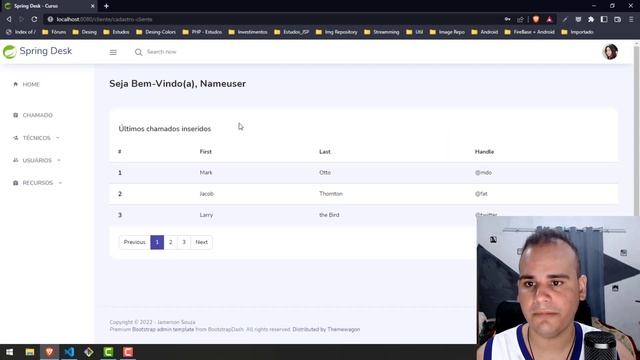Click the page vertical scrollbar
Image resolution: width=640 pixels, height=360 pixels.
[x=636, y=131]
